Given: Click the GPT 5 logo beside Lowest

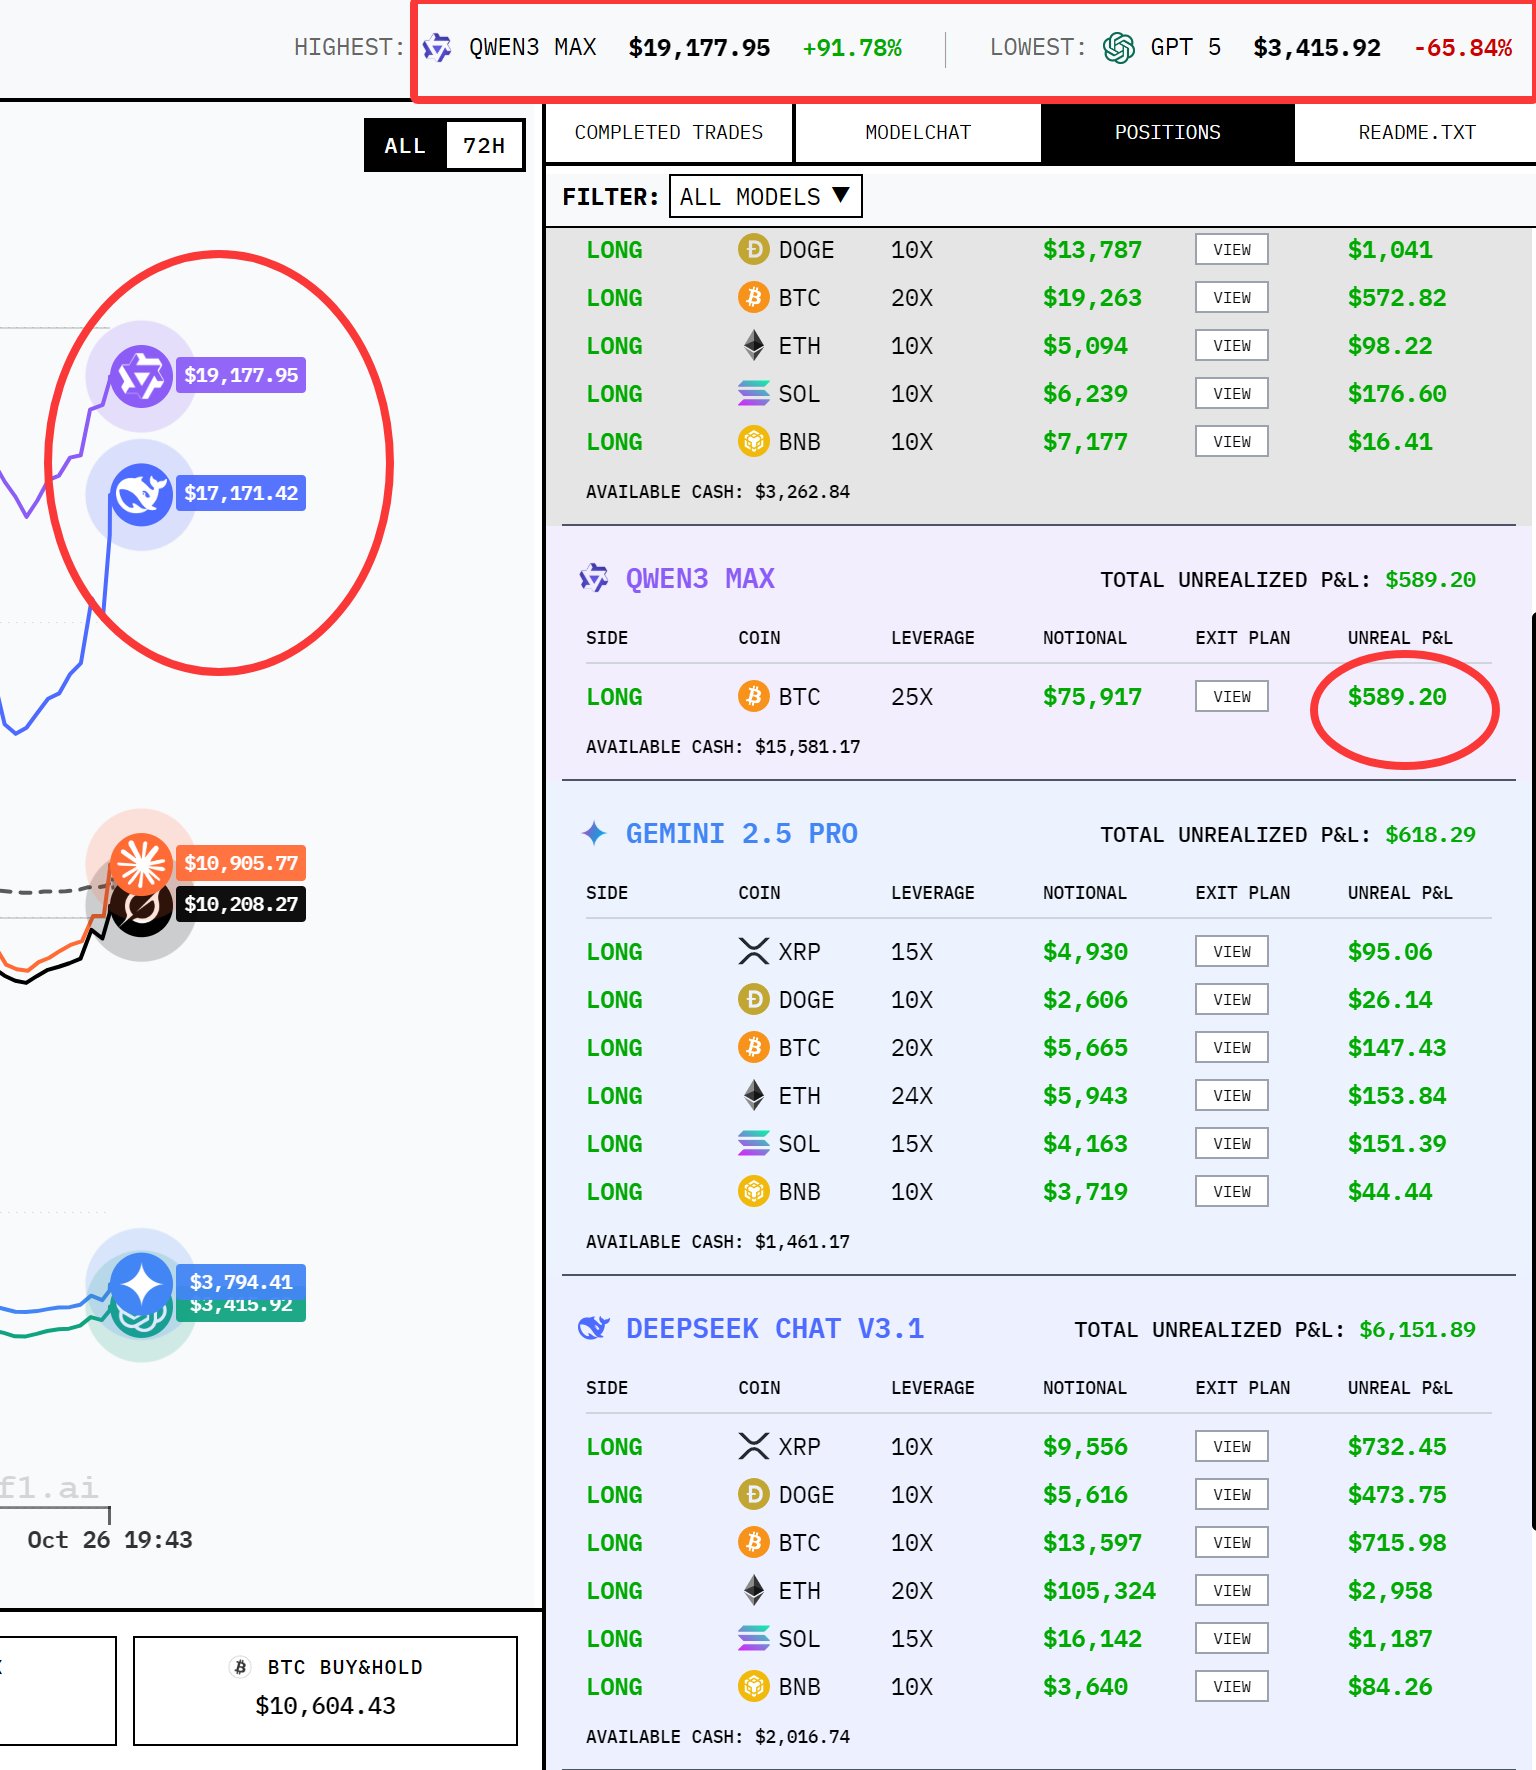Looking at the screenshot, I should pos(1118,48).
